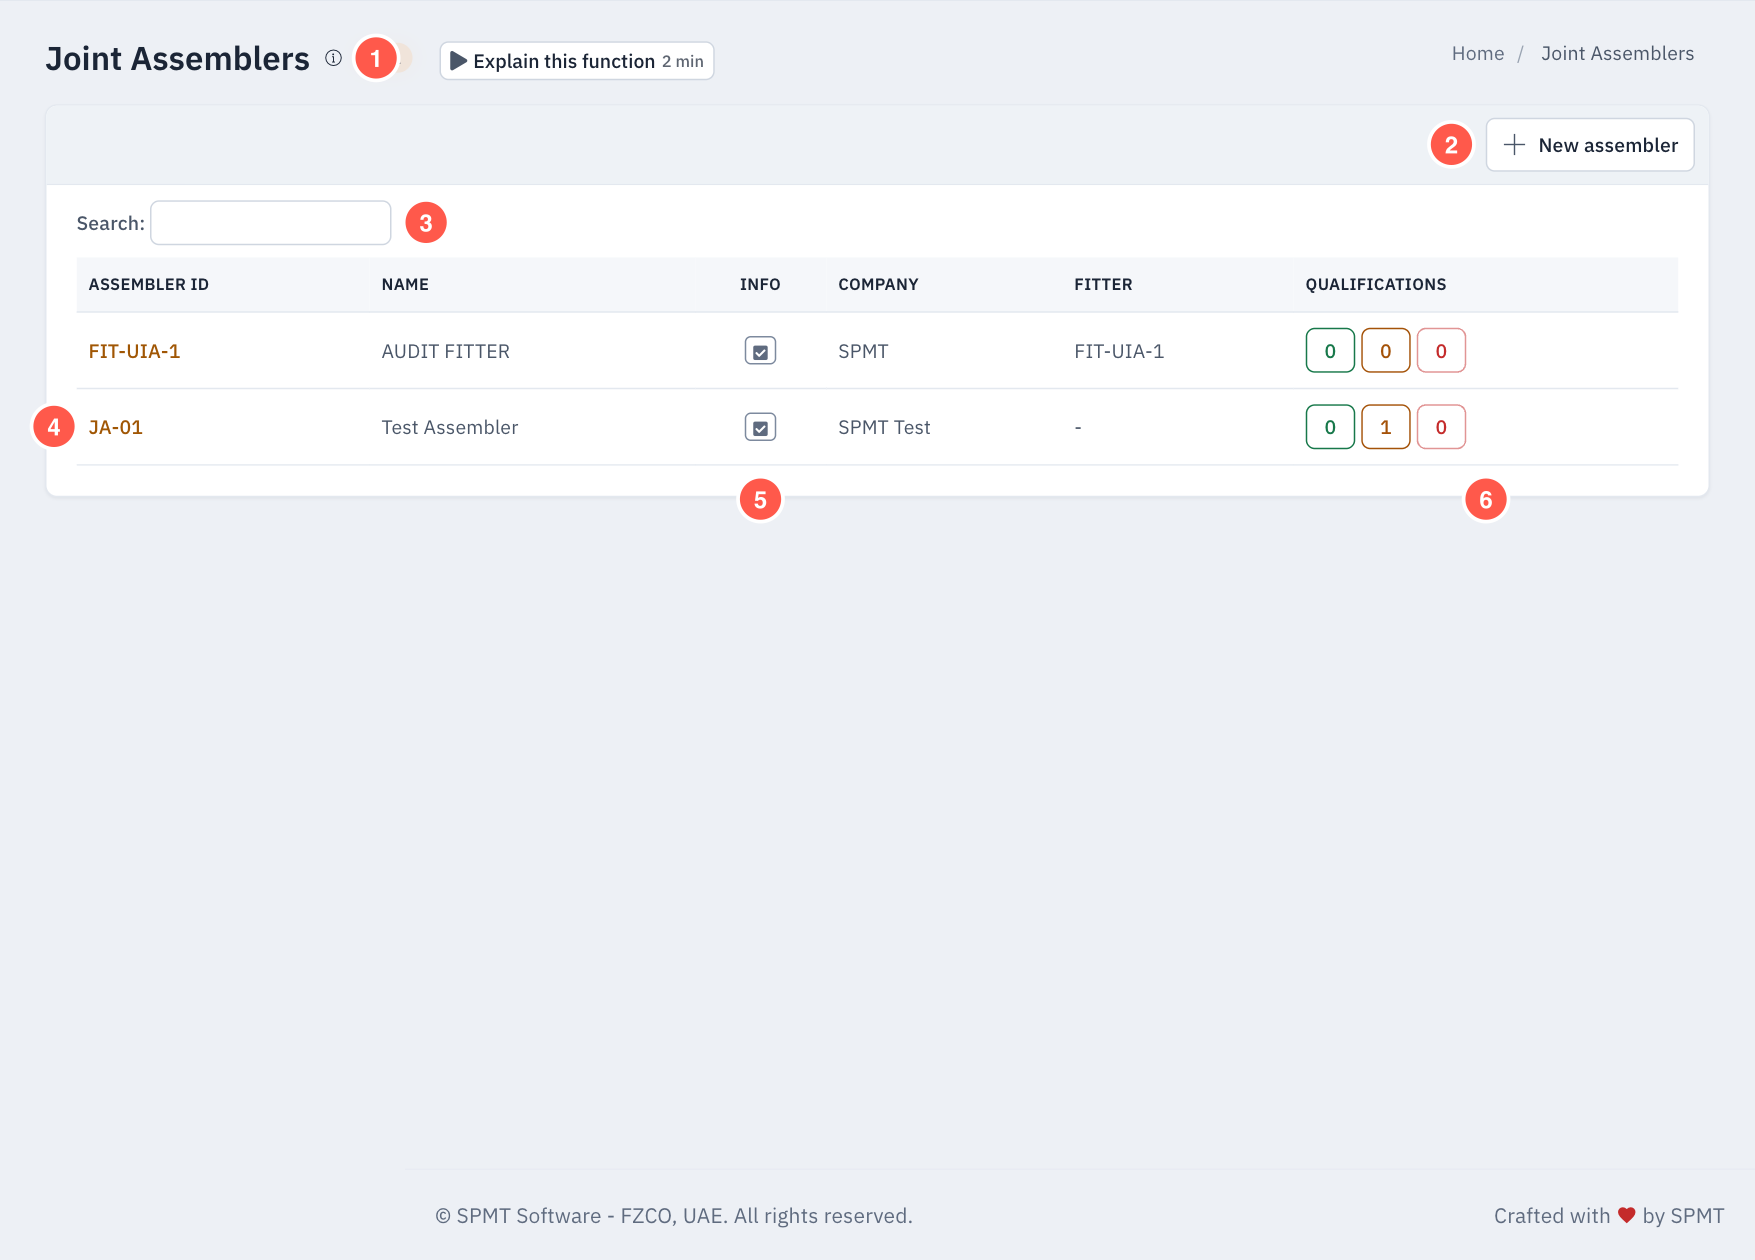Click green qualification badge in JA-01 row
The width and height of the screenshot is (1755, 1260).
[x=1330, y=427]
